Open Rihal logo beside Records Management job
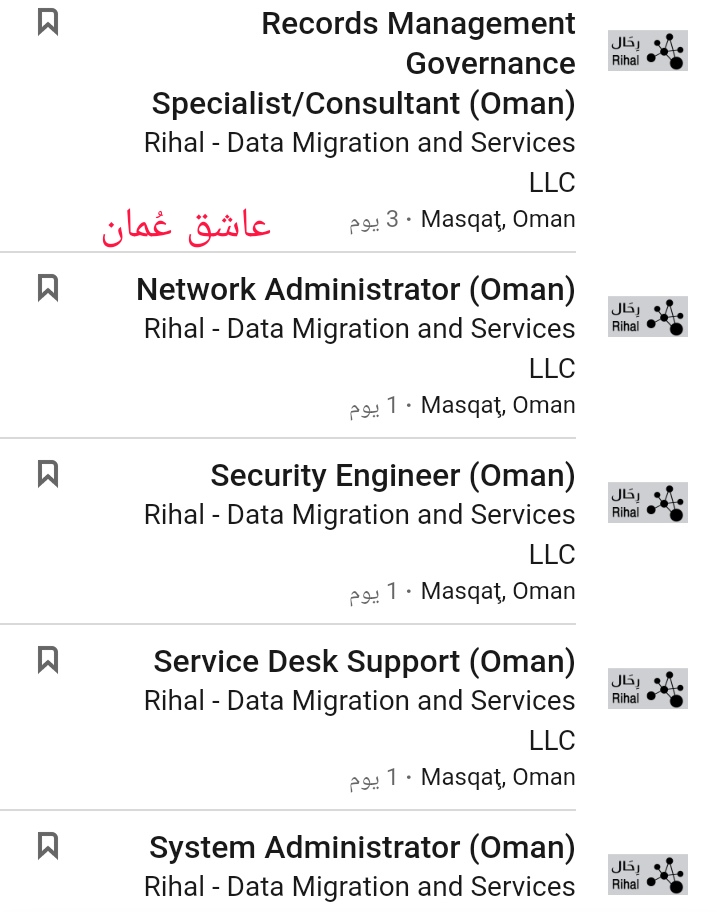The height and width of the screenshot is (912, 720). tap(647, 51)
